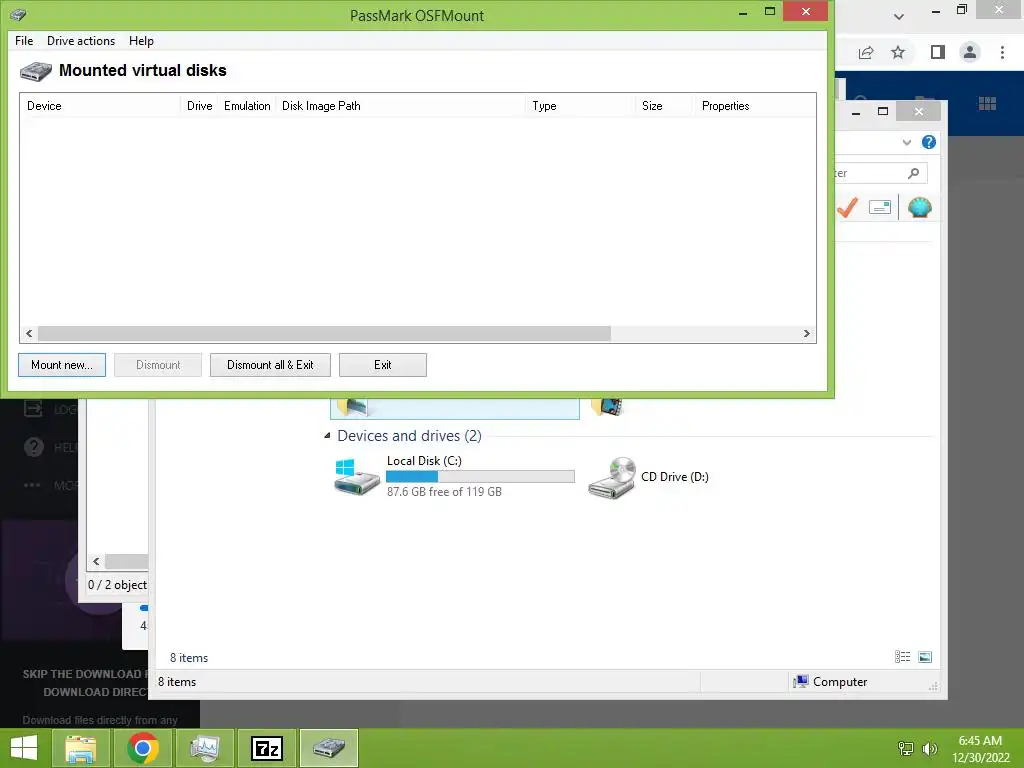Click the Exit button in OSFMount

coord(383,365)
